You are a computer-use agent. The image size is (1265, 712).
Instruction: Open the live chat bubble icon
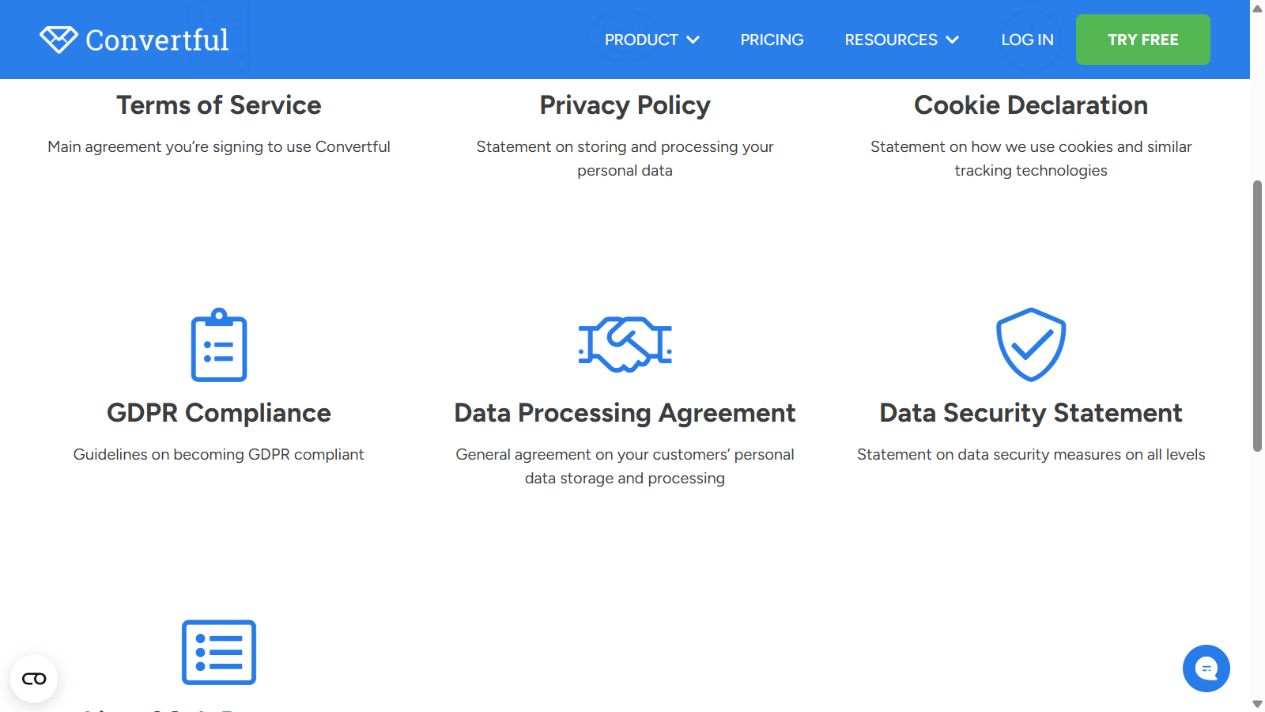(1206, 668)
